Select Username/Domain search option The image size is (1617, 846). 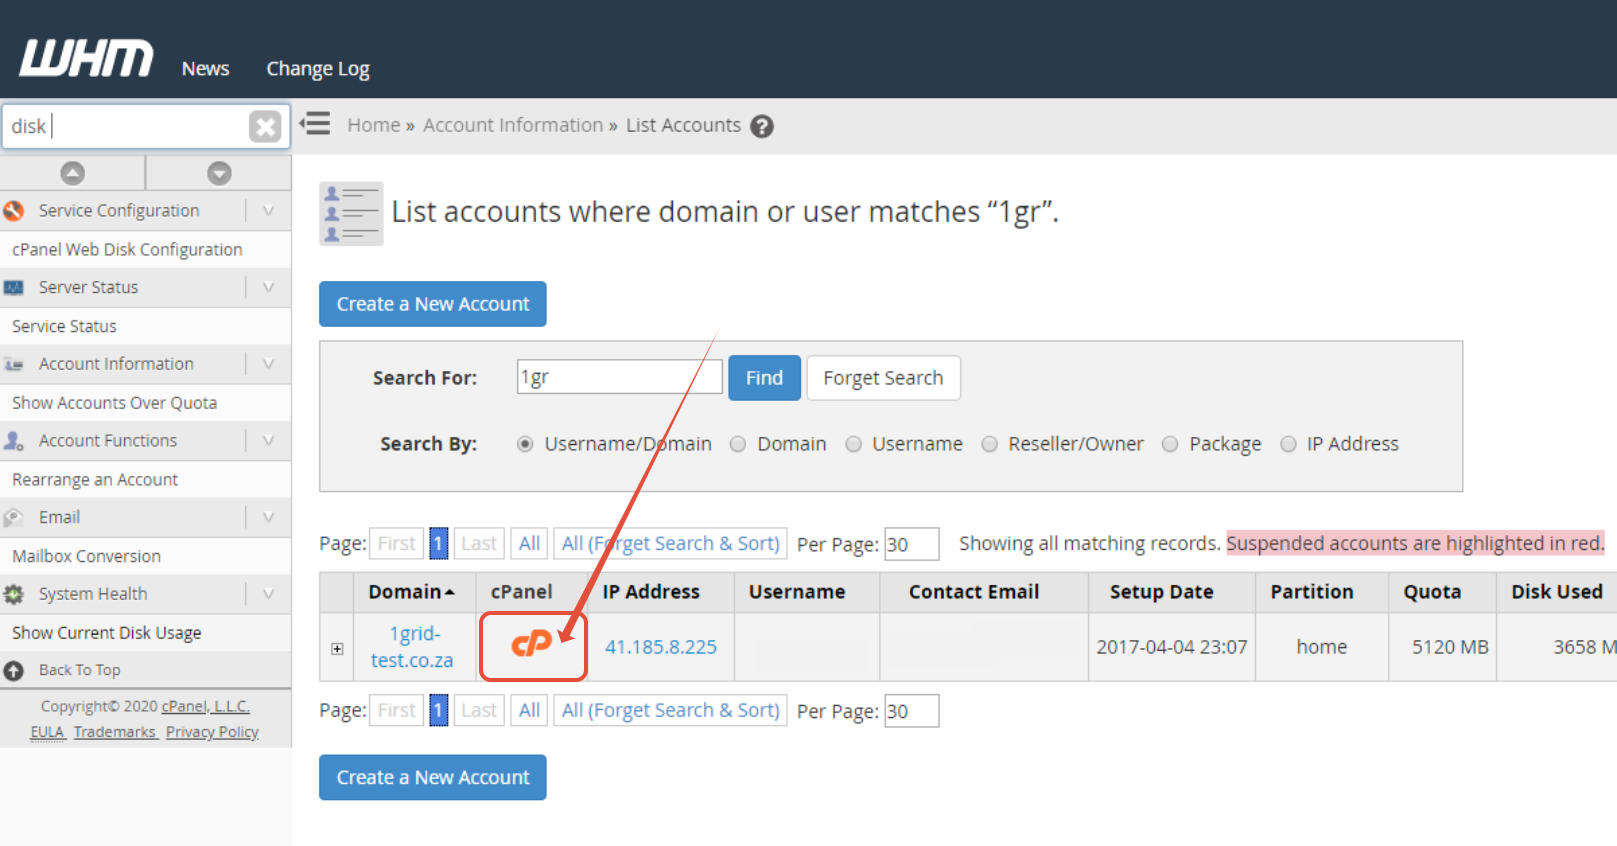click(x=525, y=444)
